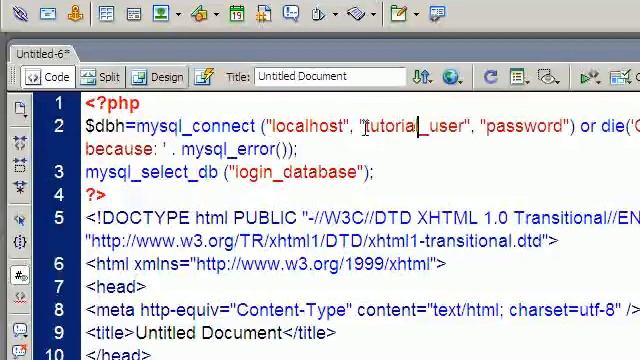Open the View Options menu icon
The width and height of the screenshot is (640, 360).
coord(519,77)
